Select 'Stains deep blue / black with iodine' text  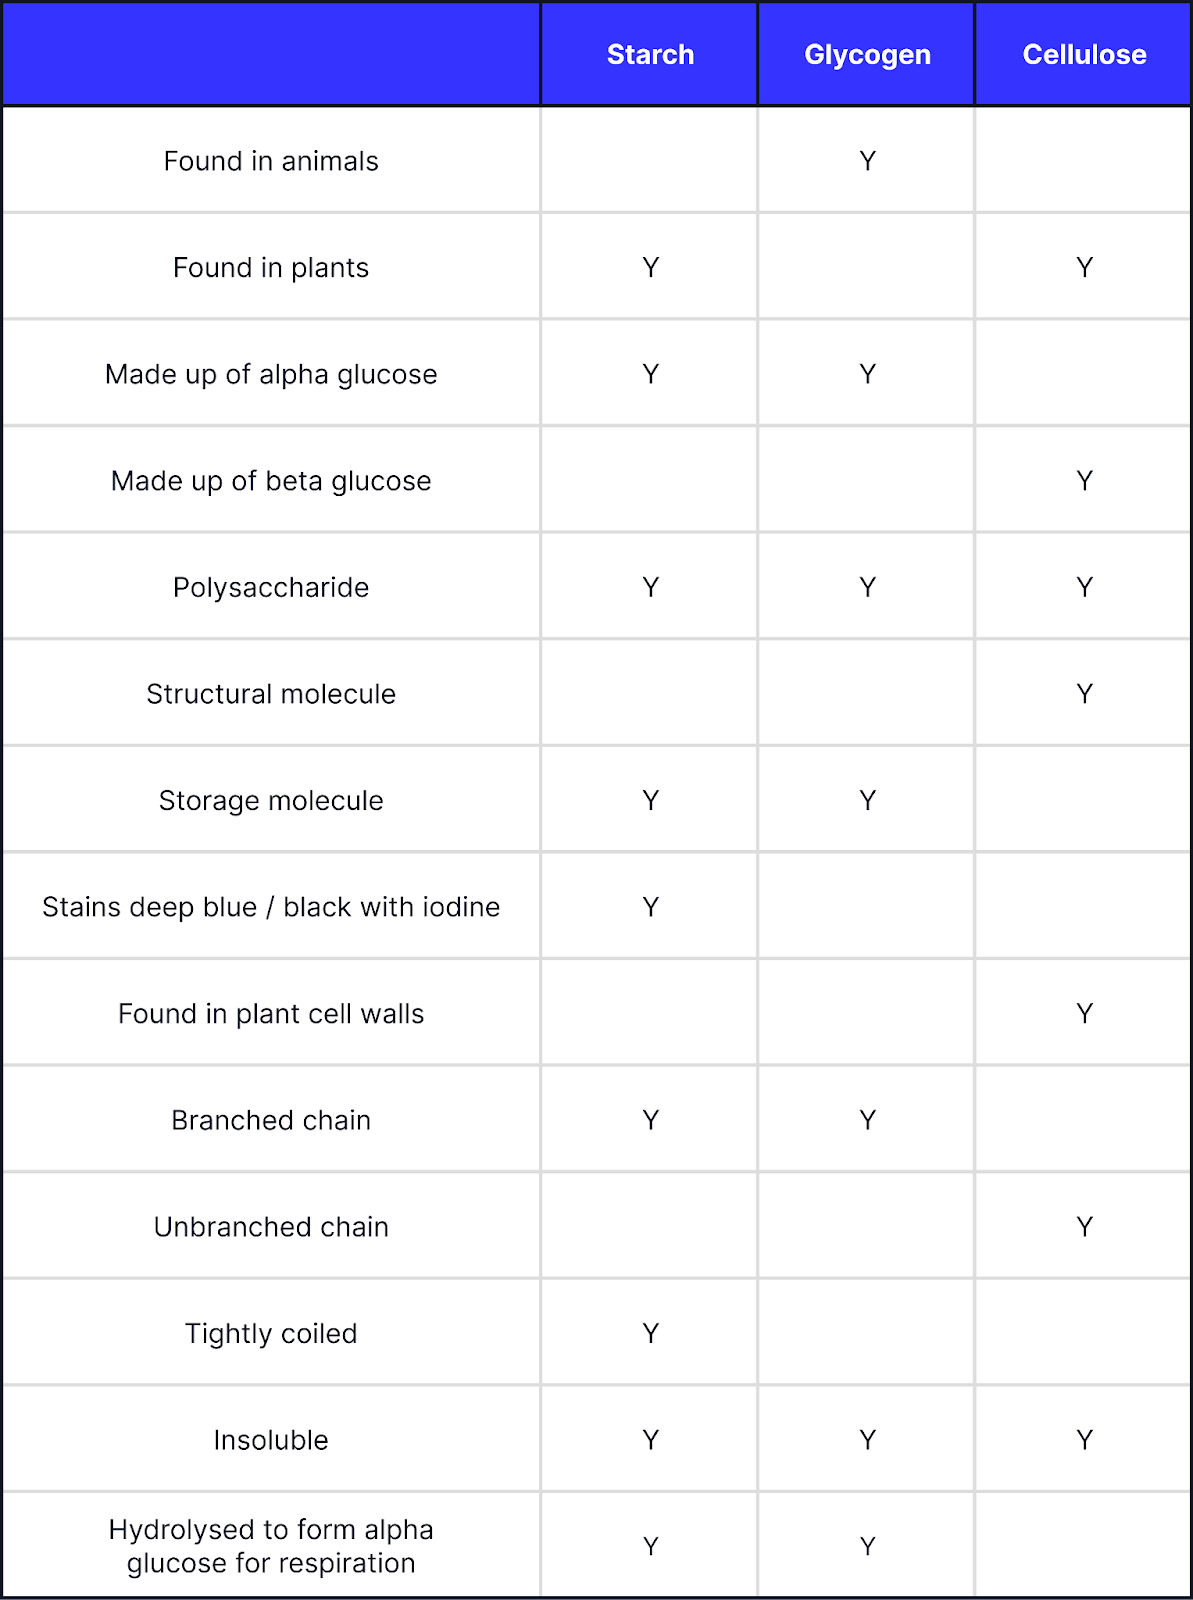click(271, 907)
